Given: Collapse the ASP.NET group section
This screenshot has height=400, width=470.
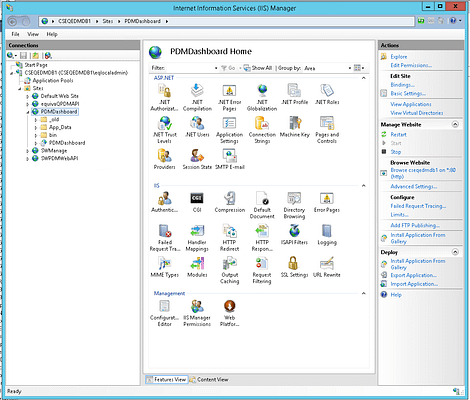Looking at the screenshot, I should point(364,78).
